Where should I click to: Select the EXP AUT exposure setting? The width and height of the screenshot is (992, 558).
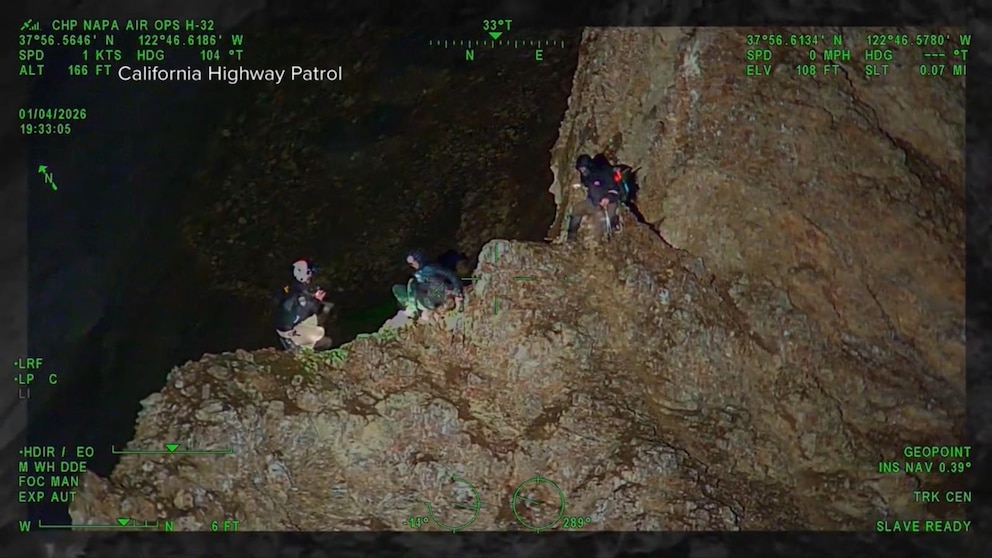click(46, 496)
